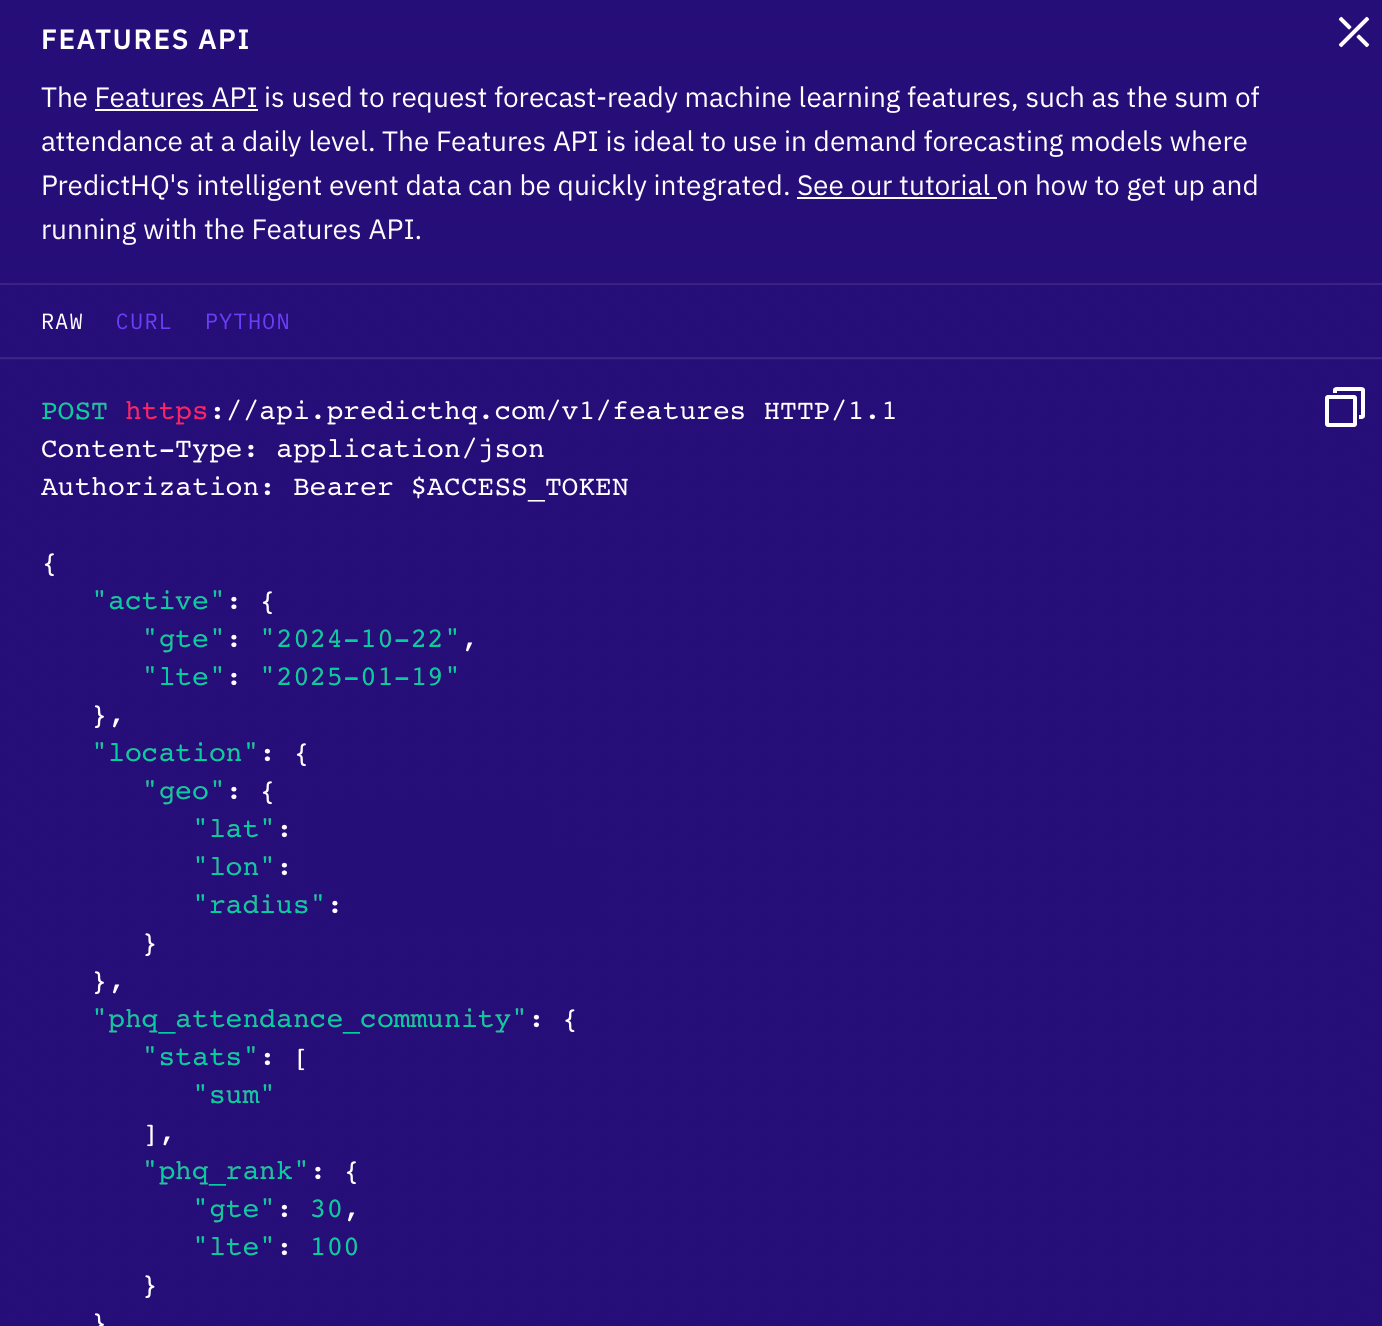Click the Content-Type header line
The height and width of the screenshot is (1326, 1382).
[x=293, y=449]
